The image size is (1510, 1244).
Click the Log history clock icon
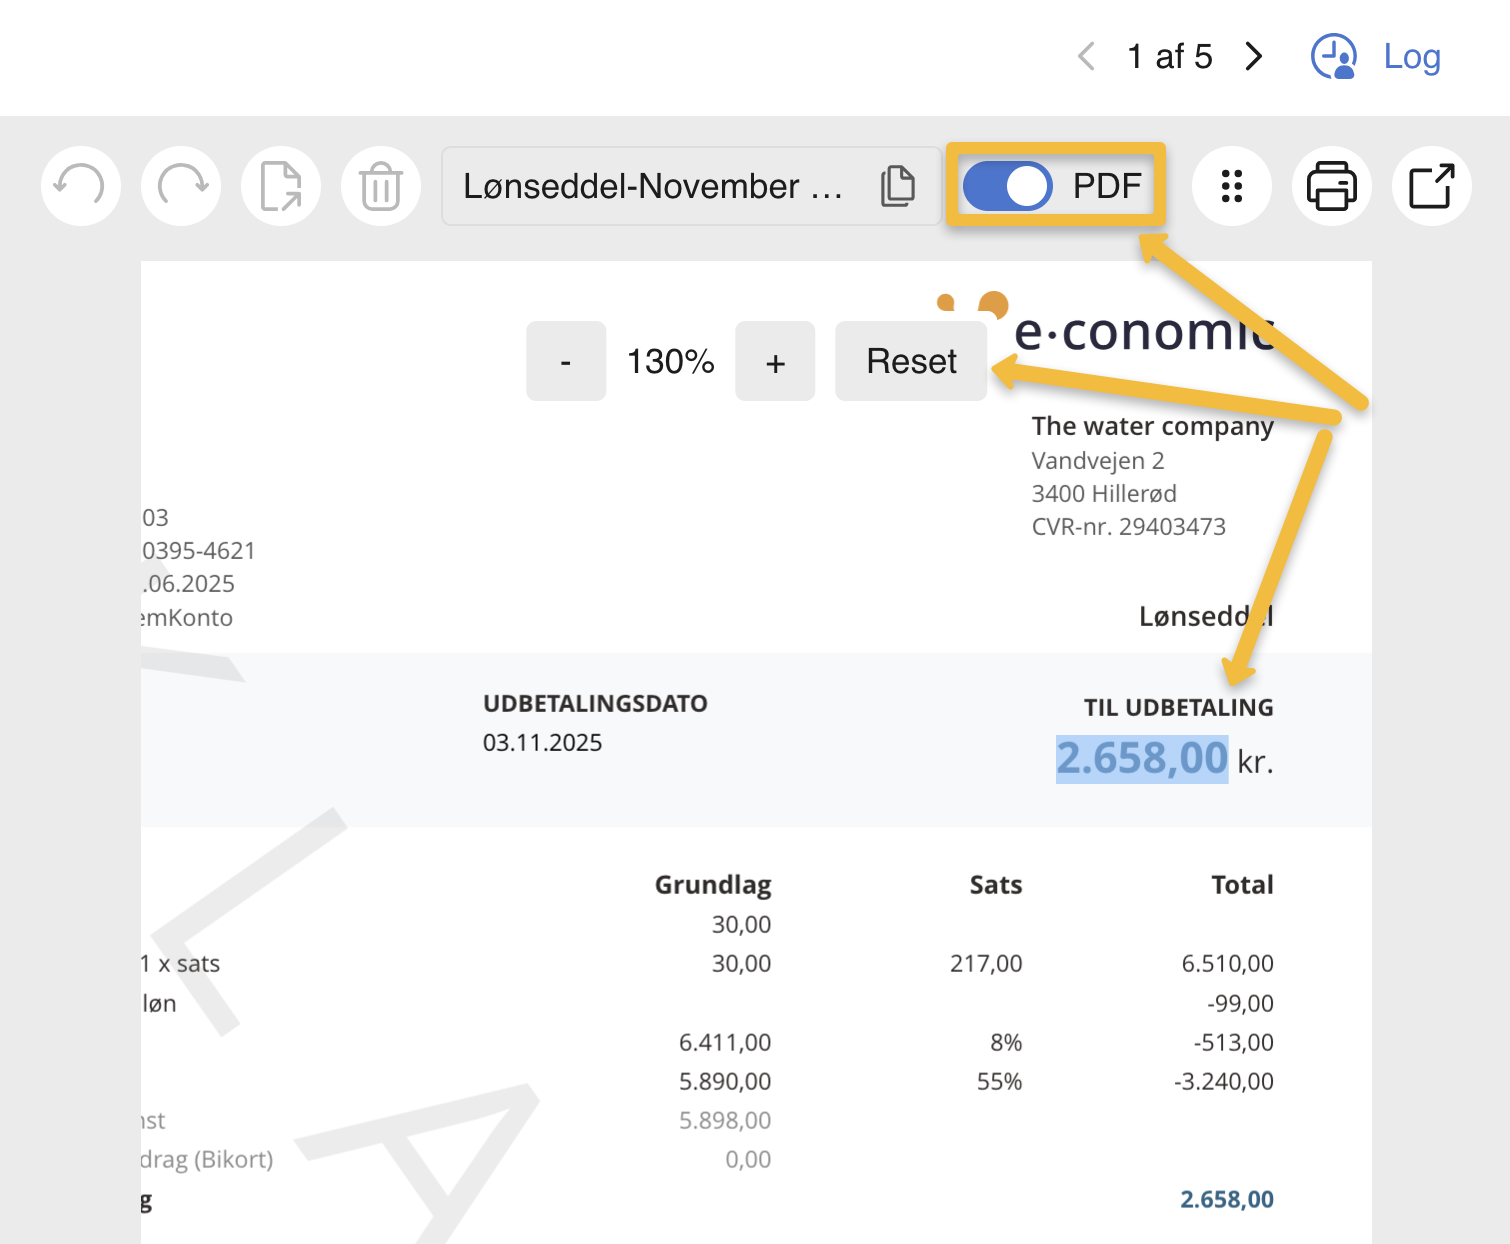pyautogui.click(x=1334, y=57)
